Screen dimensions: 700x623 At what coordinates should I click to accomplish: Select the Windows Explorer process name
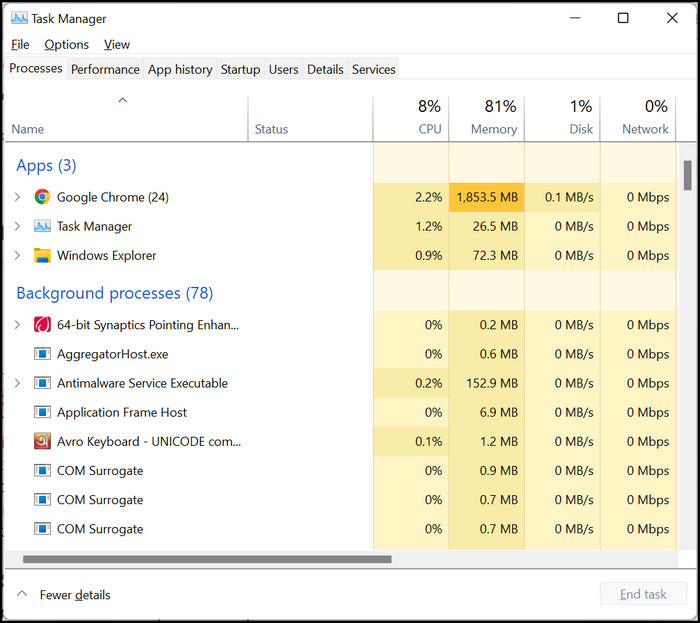click(107, 256)
